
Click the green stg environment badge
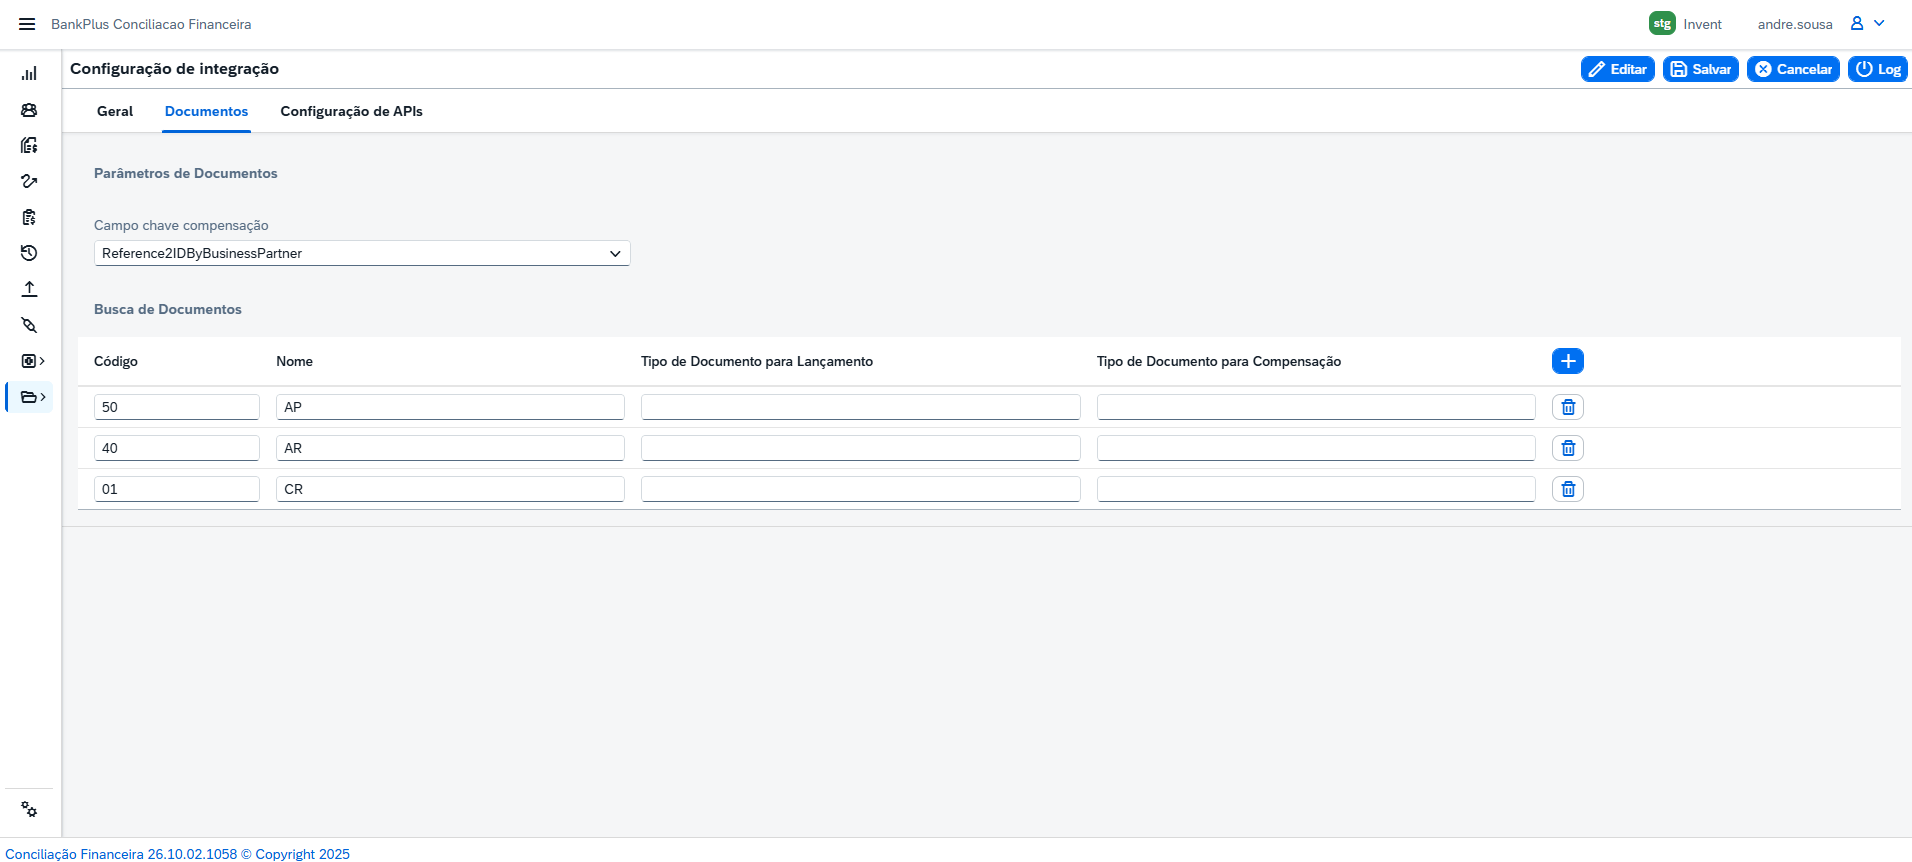point(1662,23)
